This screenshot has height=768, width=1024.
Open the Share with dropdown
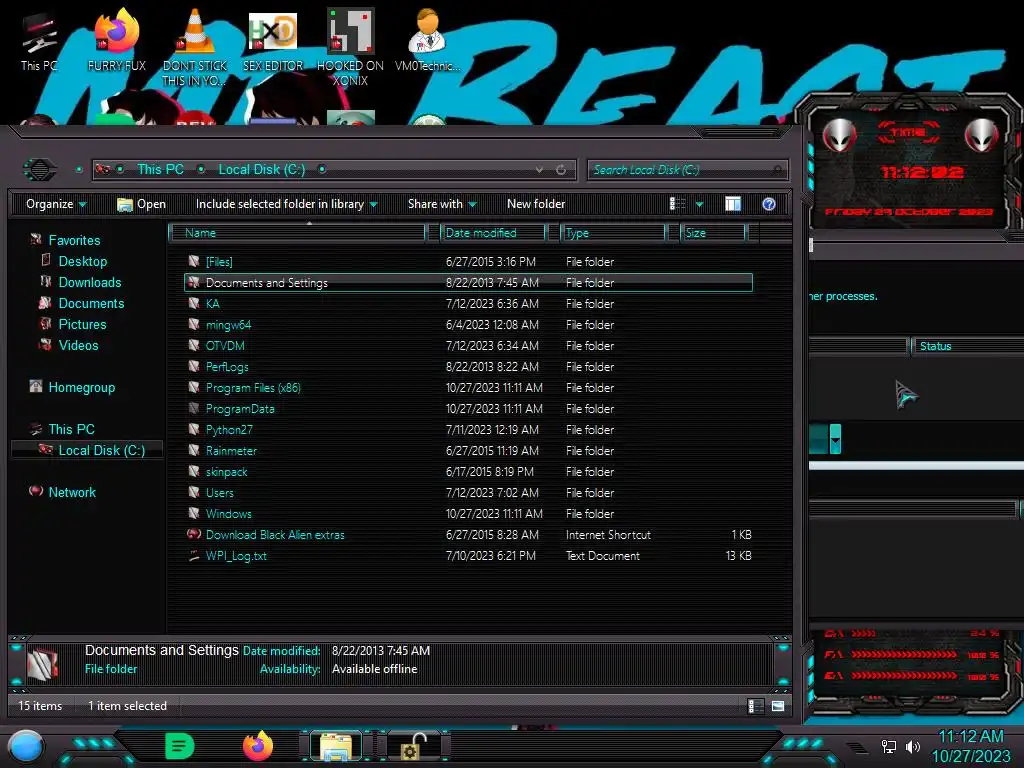point(442,204)
